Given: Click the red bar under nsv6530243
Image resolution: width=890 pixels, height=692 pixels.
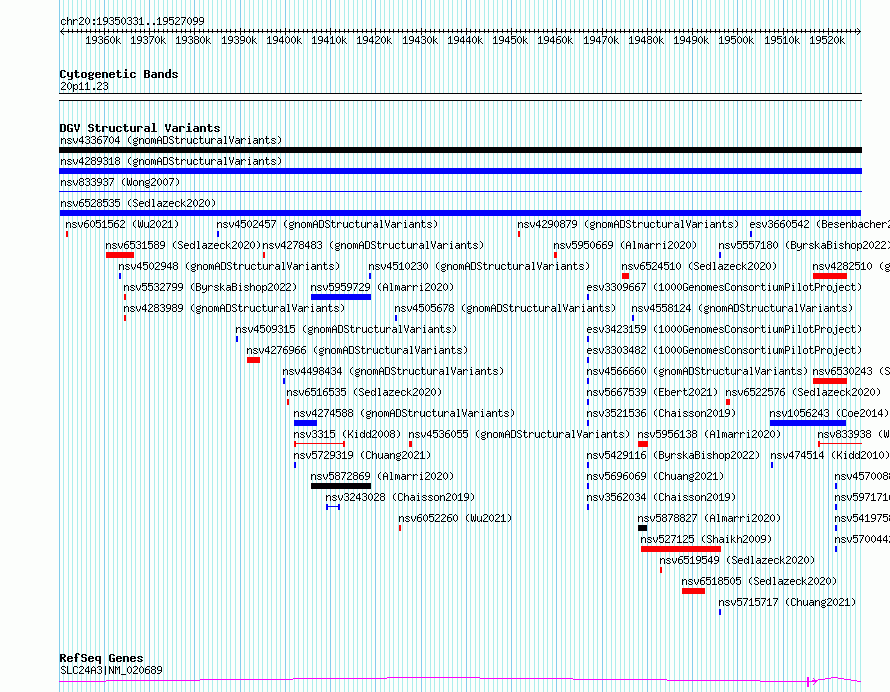Looking at the screenshot, I should (x=830, y=381).
